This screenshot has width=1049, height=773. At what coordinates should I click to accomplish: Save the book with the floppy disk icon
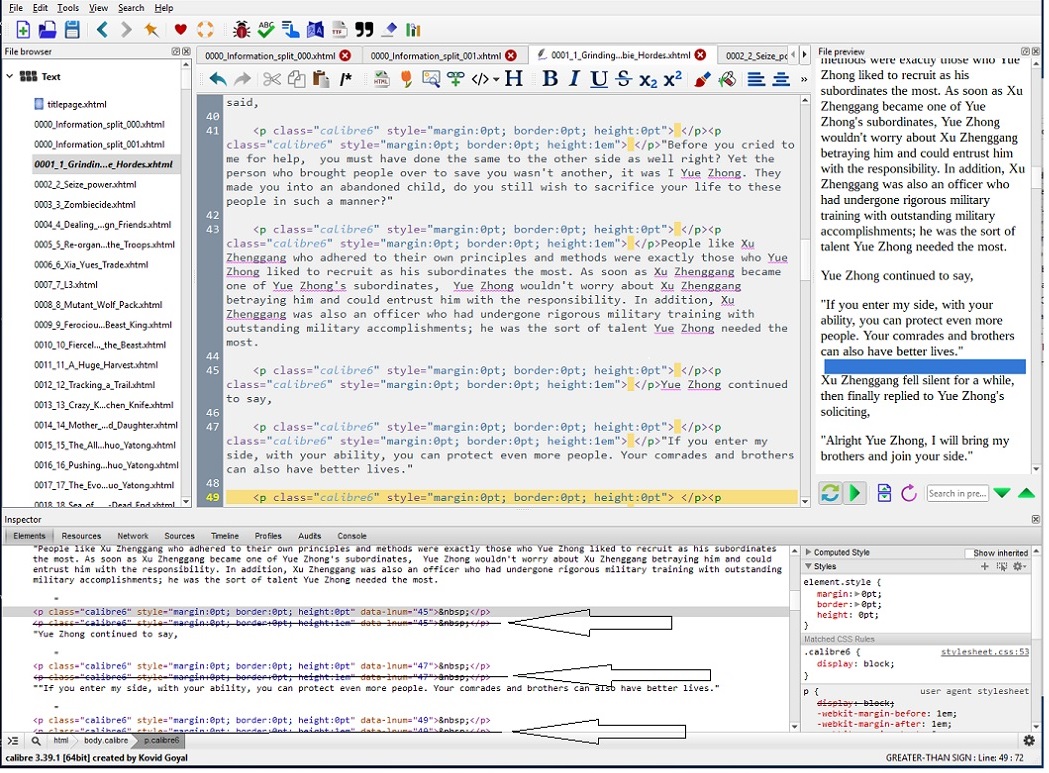point(72,30)
